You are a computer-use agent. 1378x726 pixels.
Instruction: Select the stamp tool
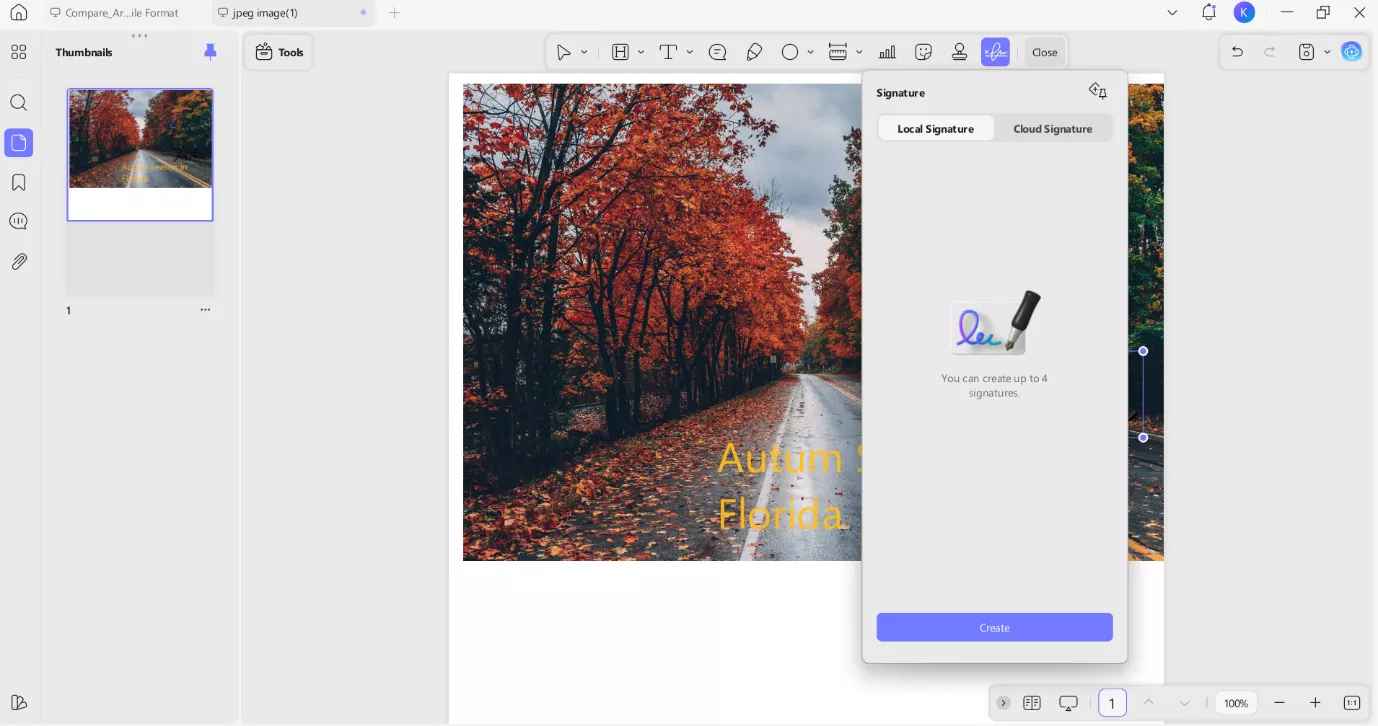959,52
